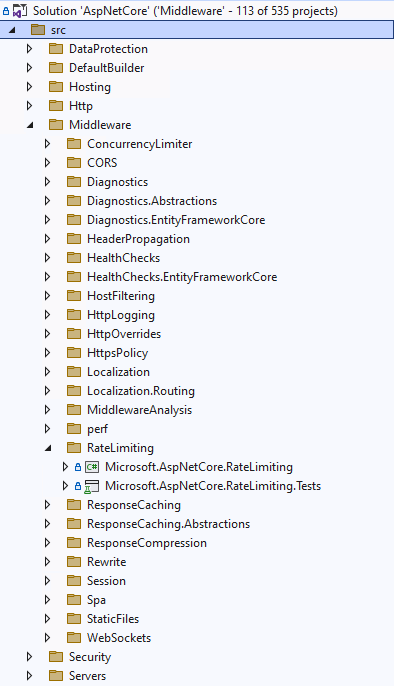This screenshot has width=394, height=686.
Task: Click the WebSockets folder icon
Action: (x=74, y=638)
